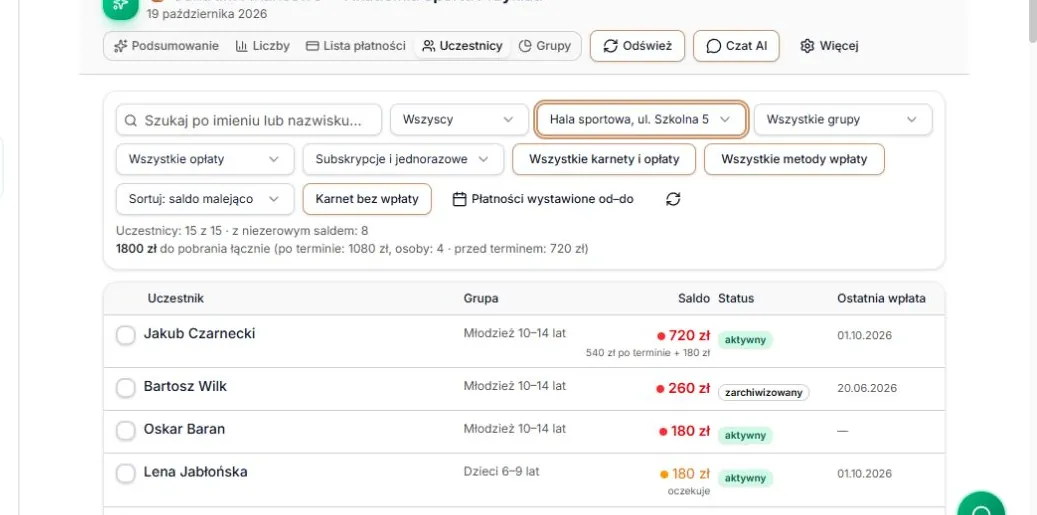Click the Uczestnik column header
The image size is (1037, 515).
tap(176, 298)
